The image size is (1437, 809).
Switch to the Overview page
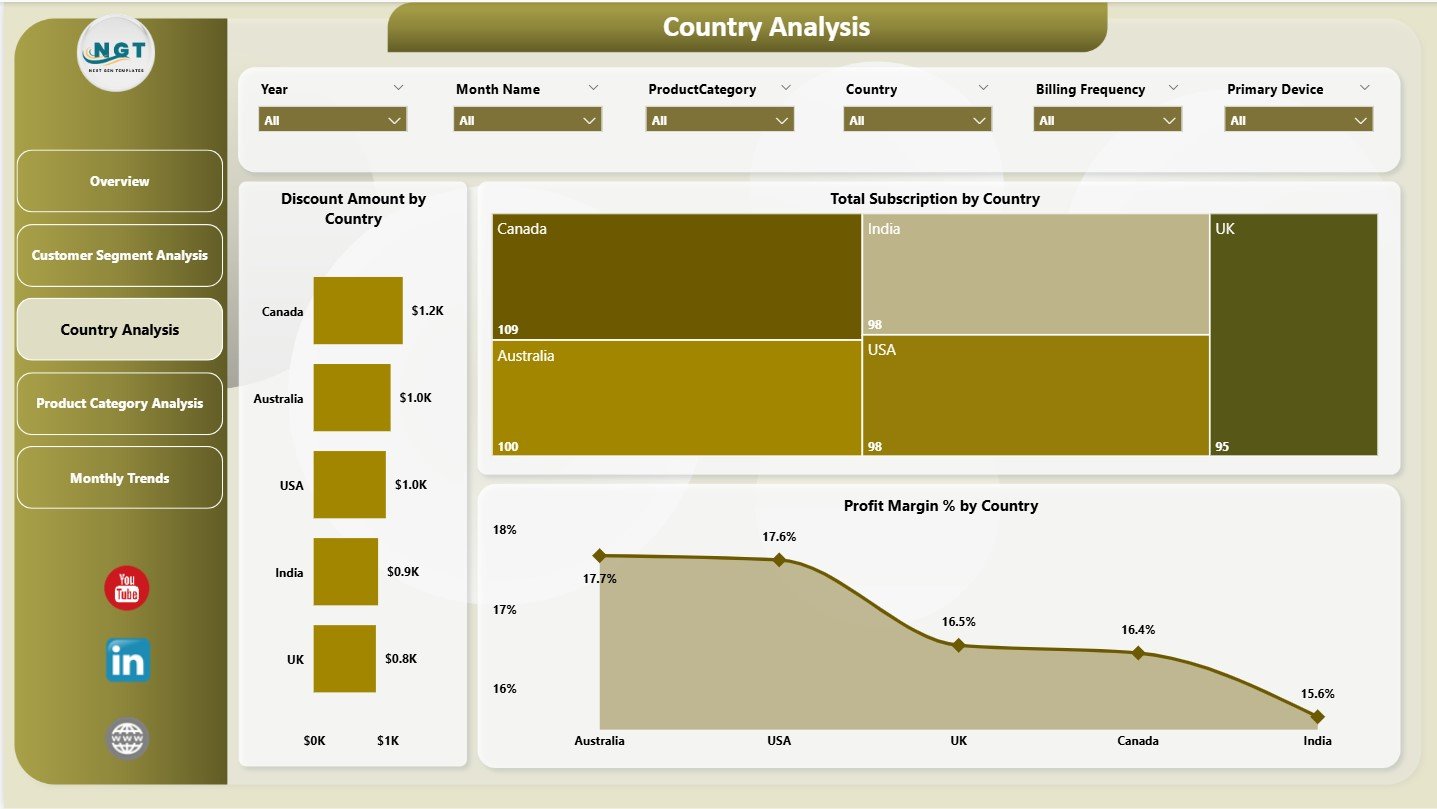119,181
